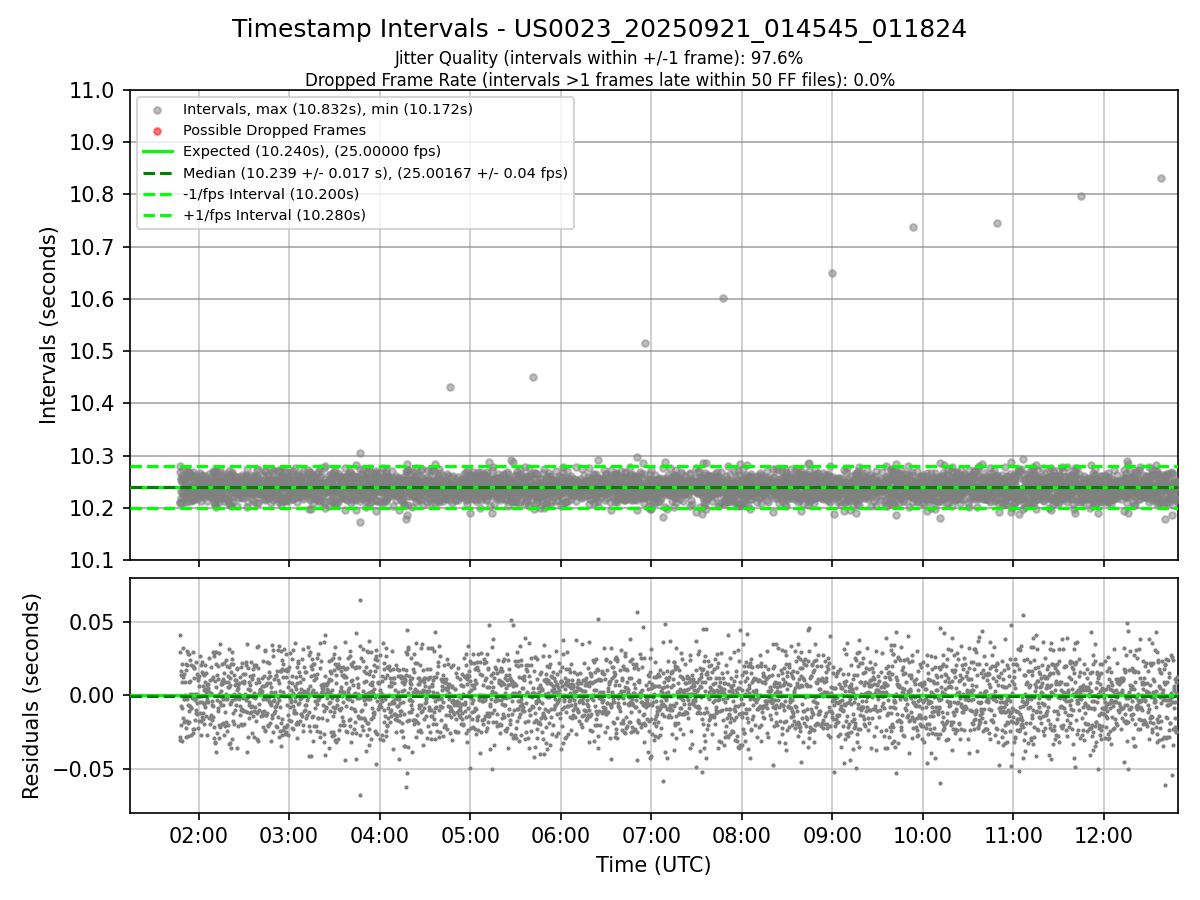1200x900 pixels.
Task: Select the outlier point near 10.8 at 11:45
Action: point(1081,196)
